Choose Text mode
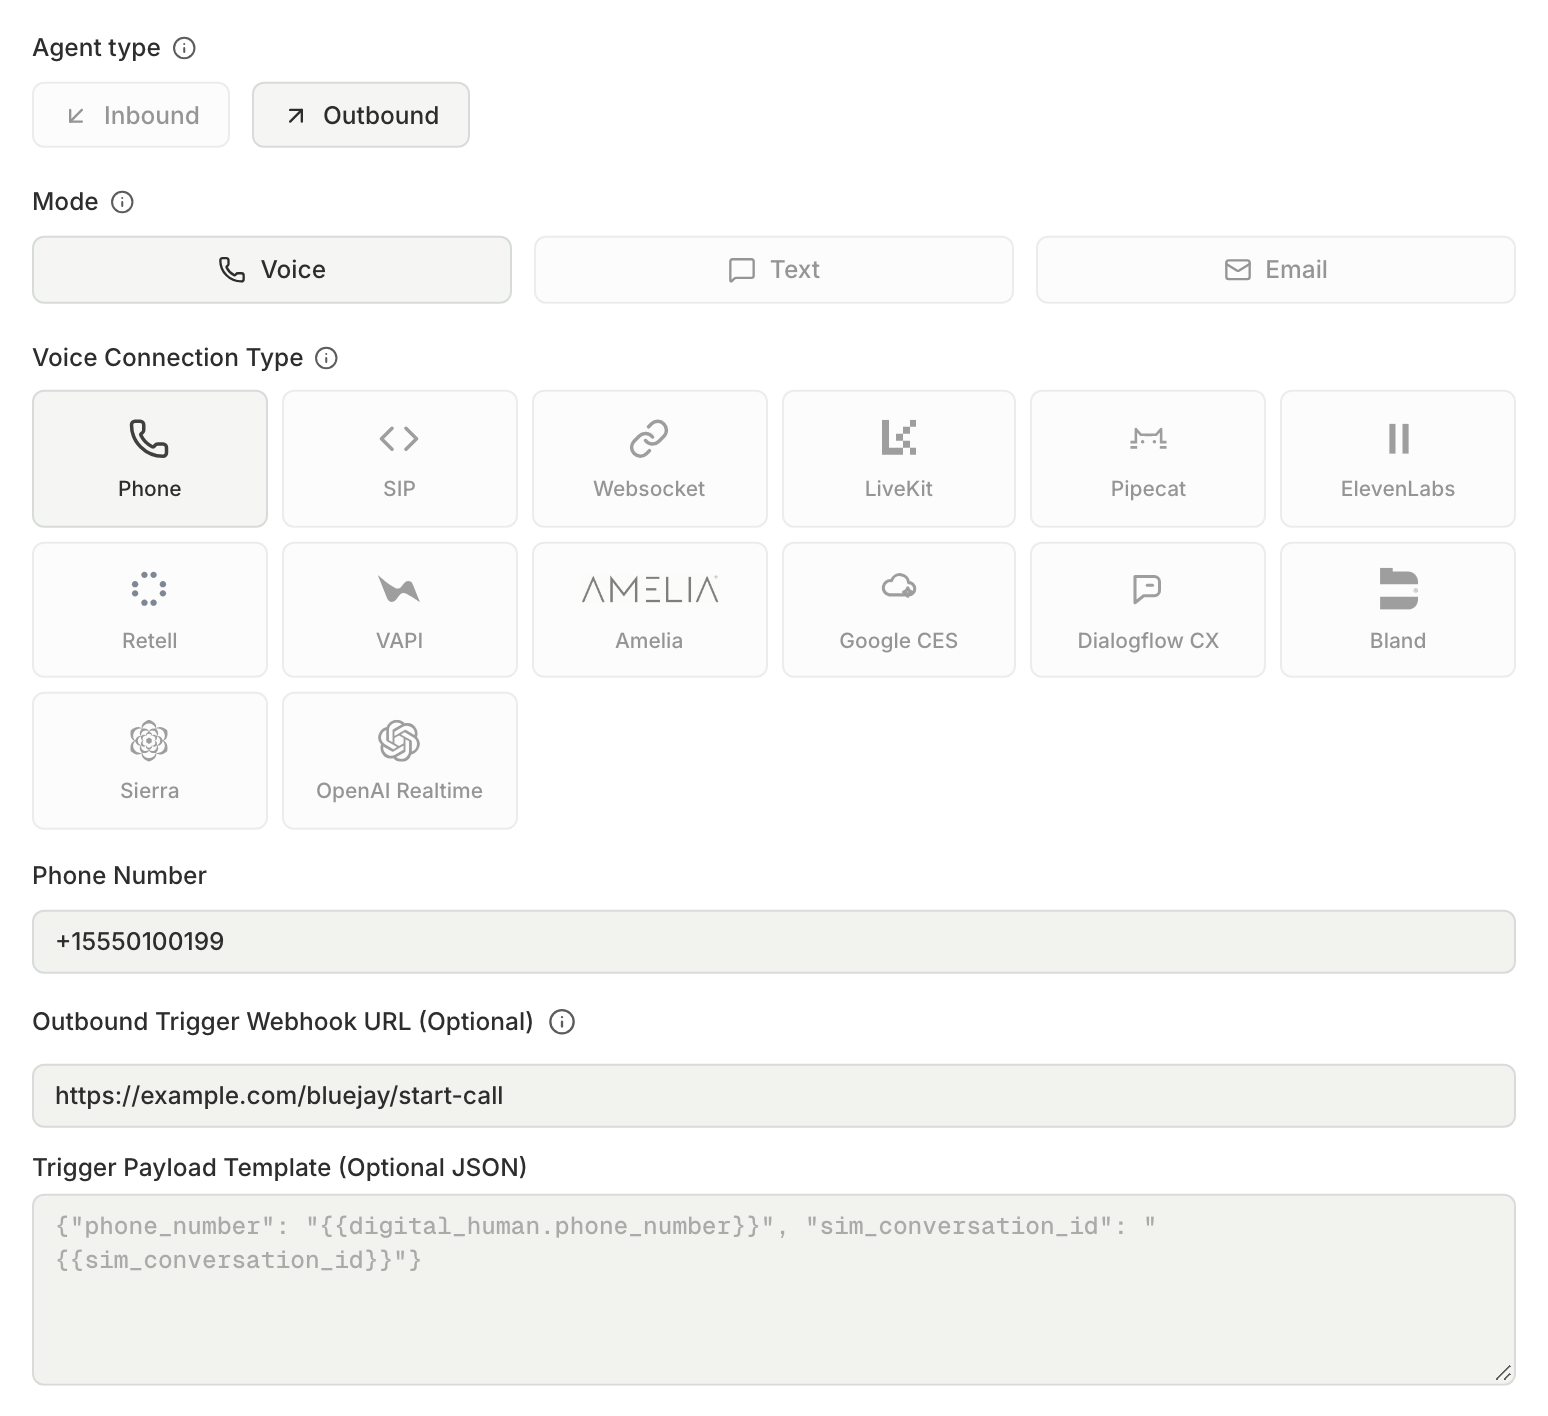The width and height of the screenshot is (1548, 1416). (x=774, y=270)
